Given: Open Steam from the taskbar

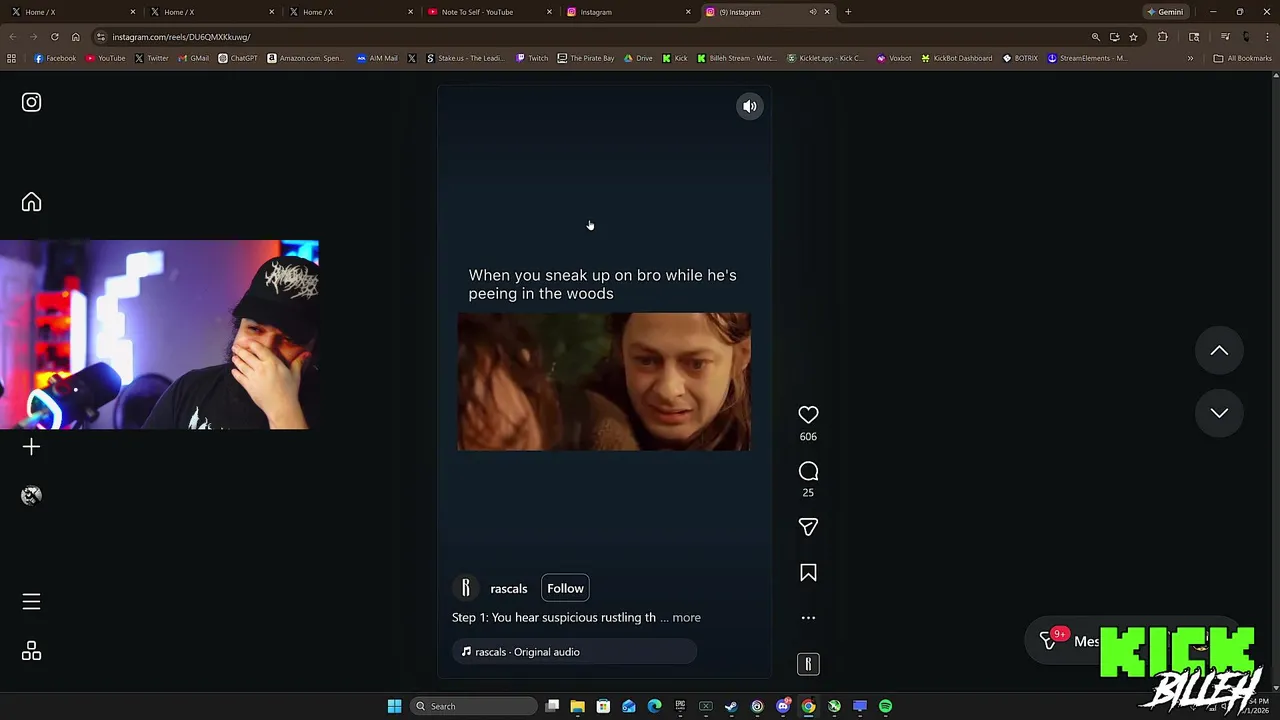Looking at the screenshot, I should (x=731, y=706).
